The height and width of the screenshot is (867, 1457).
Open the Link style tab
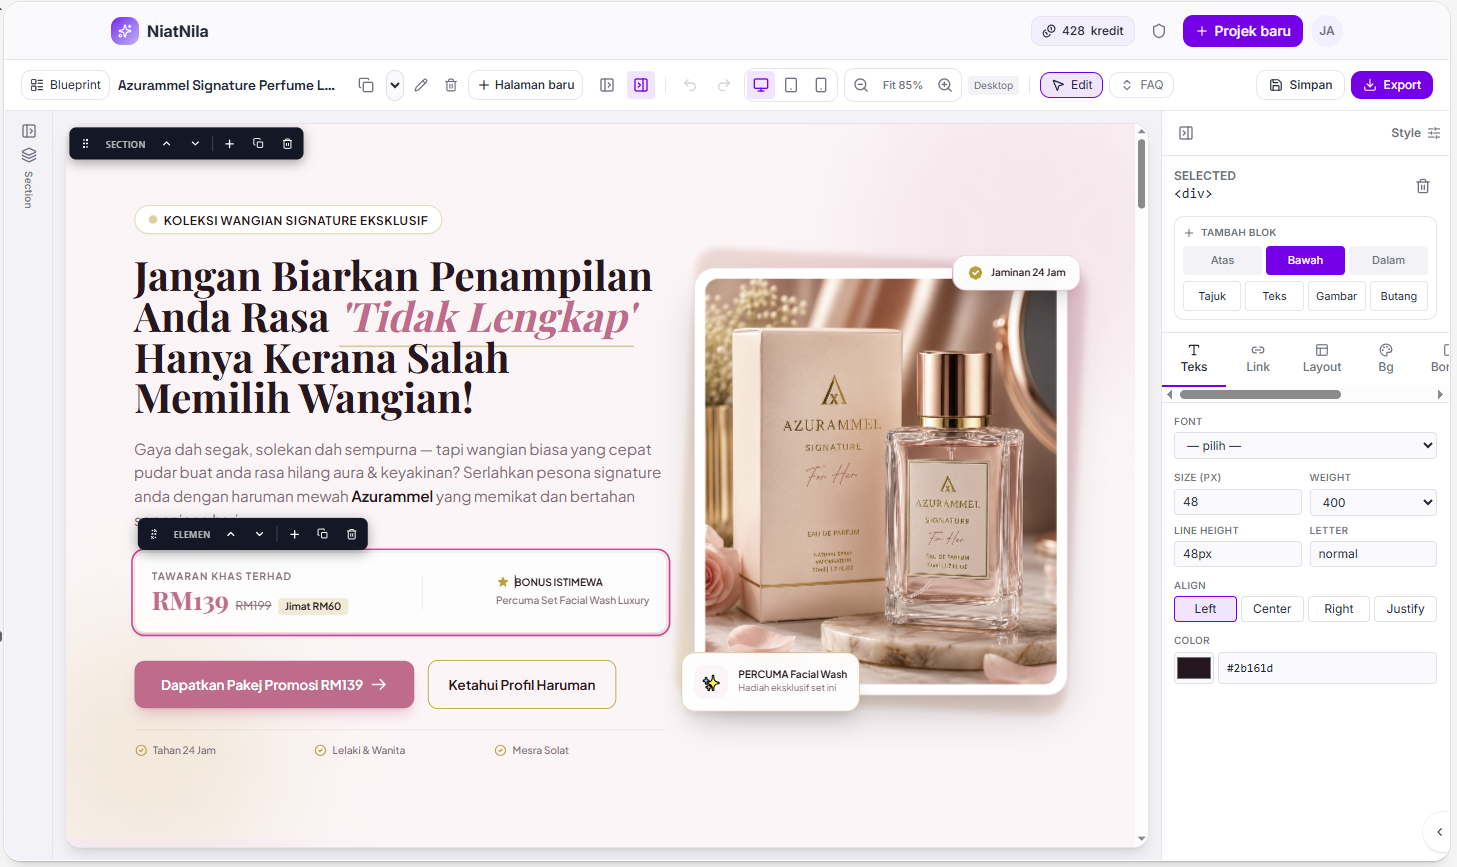pyautogui.click(x=1258, y=358)
